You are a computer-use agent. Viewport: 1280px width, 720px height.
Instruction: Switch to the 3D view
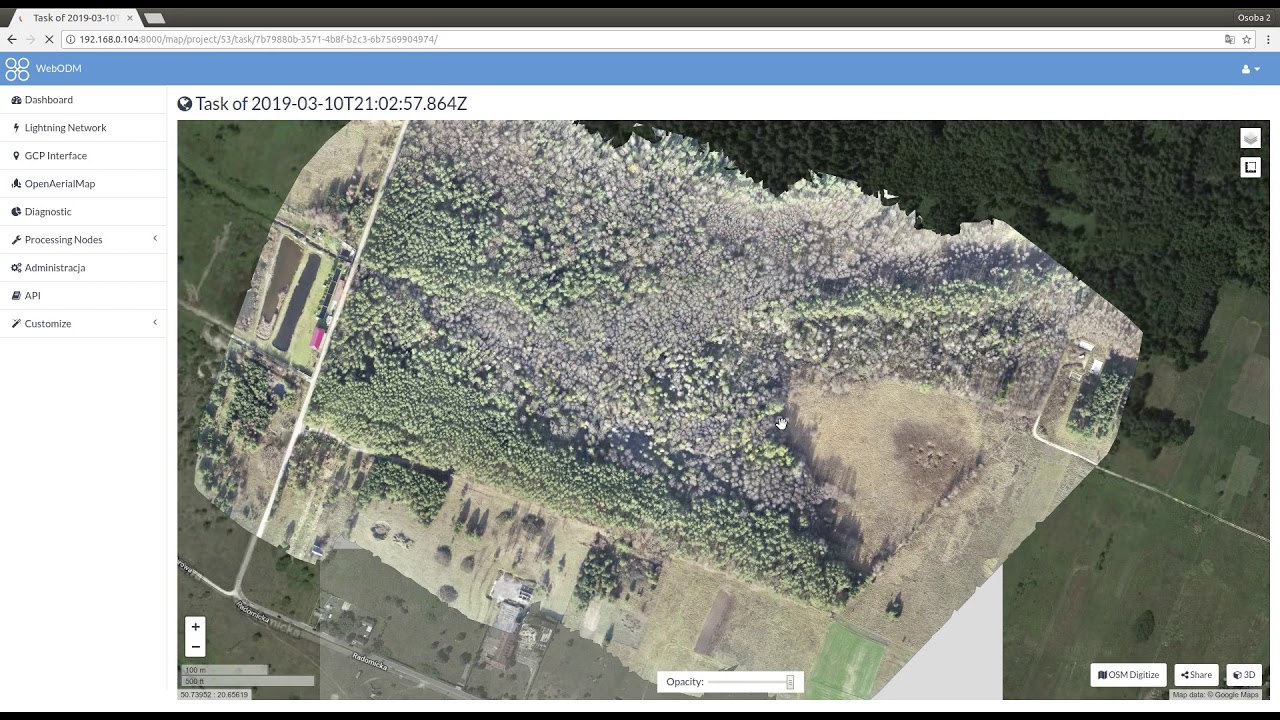point(1244,675)
